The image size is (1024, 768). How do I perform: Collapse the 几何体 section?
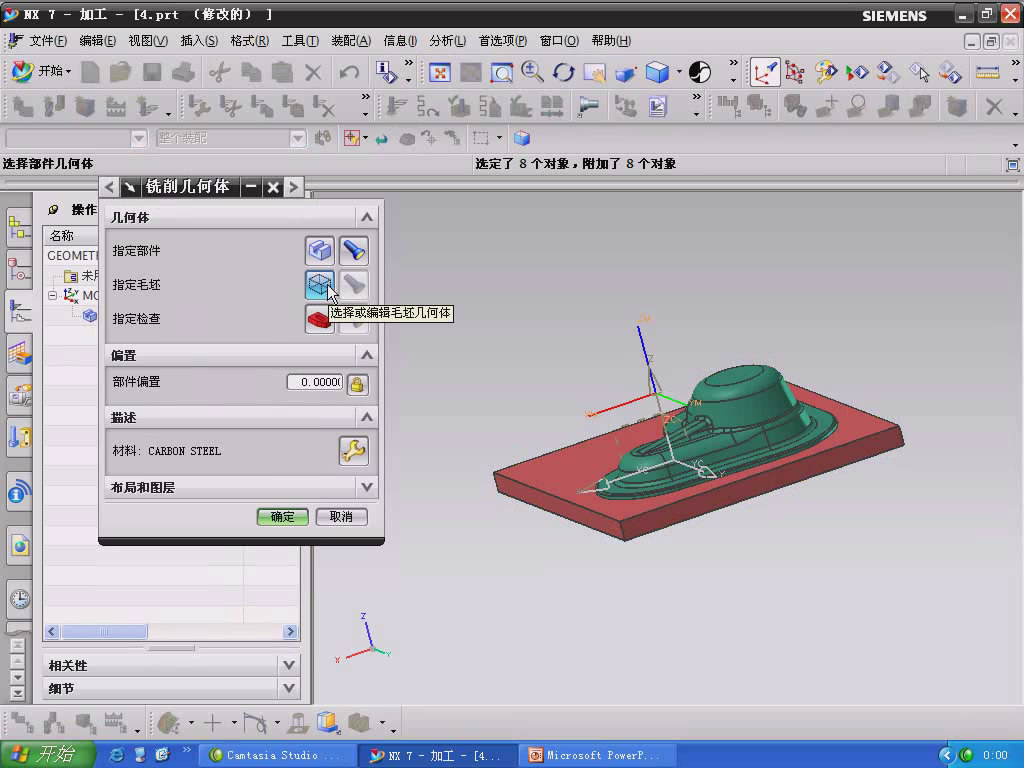(x=367, y=217)
